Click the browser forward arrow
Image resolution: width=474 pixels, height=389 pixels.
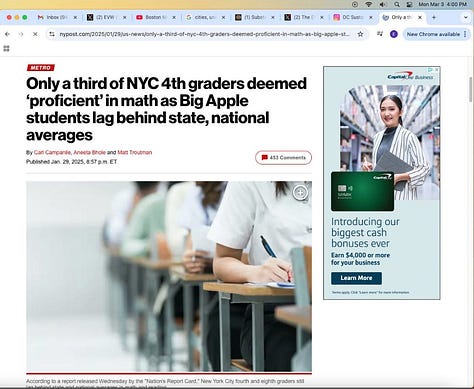point(21,34)
